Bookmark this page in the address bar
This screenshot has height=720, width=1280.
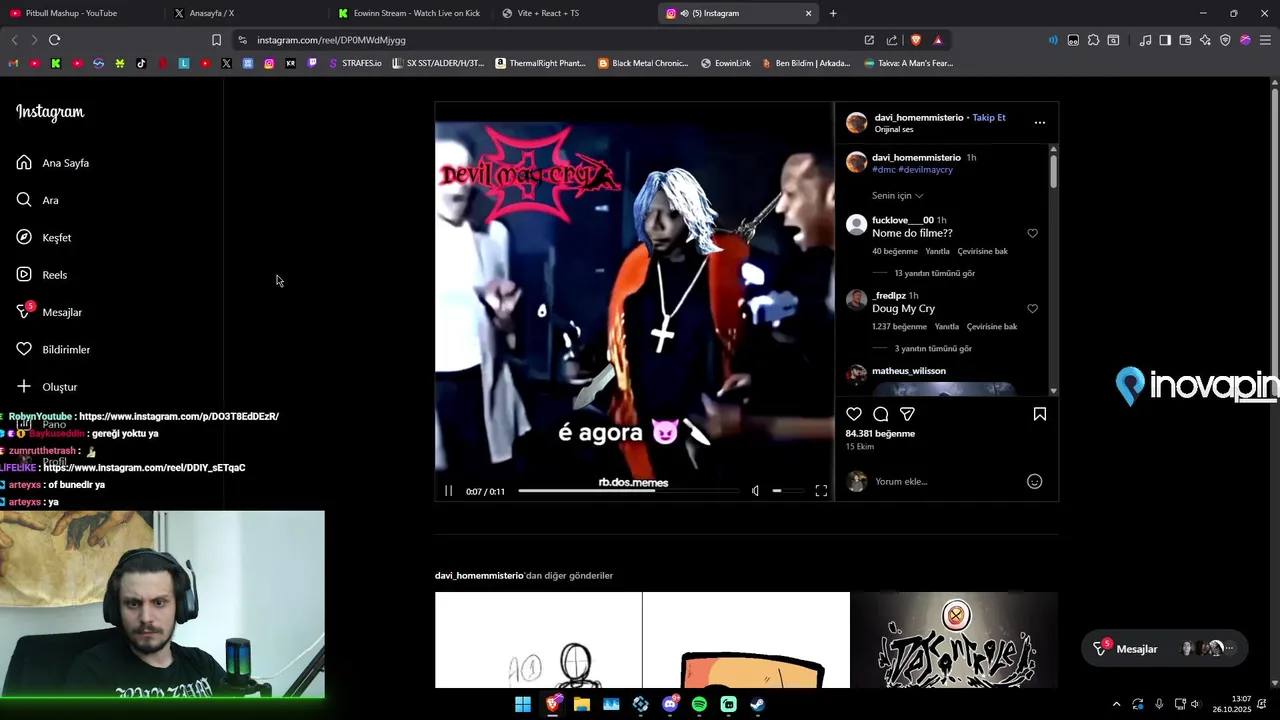[216, 40]
